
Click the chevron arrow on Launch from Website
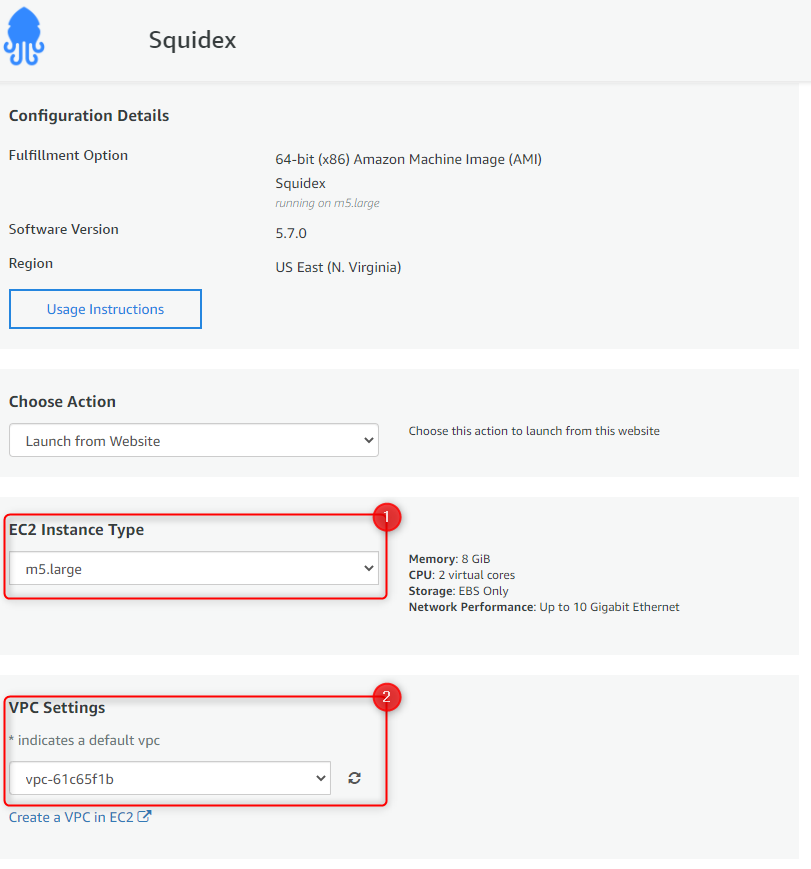(369, 440)
